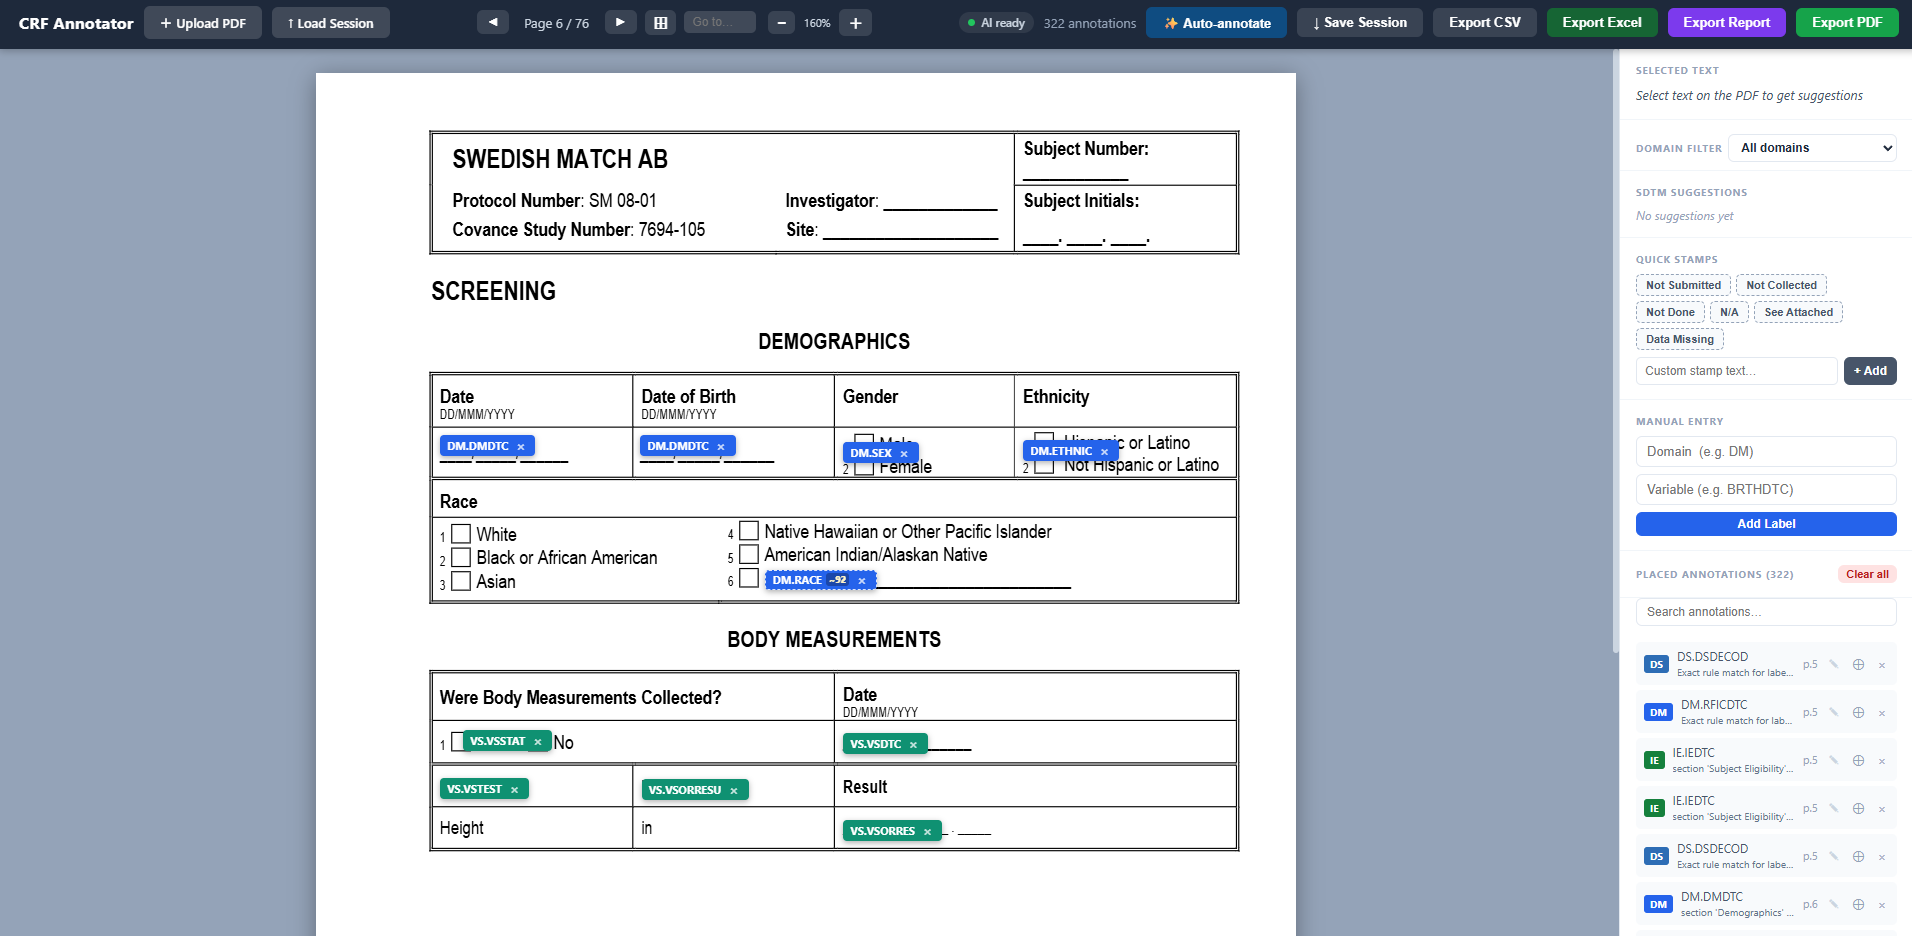
Task: Remove the VS.VSTEST annotation label
Action: [x=514, y=789]
